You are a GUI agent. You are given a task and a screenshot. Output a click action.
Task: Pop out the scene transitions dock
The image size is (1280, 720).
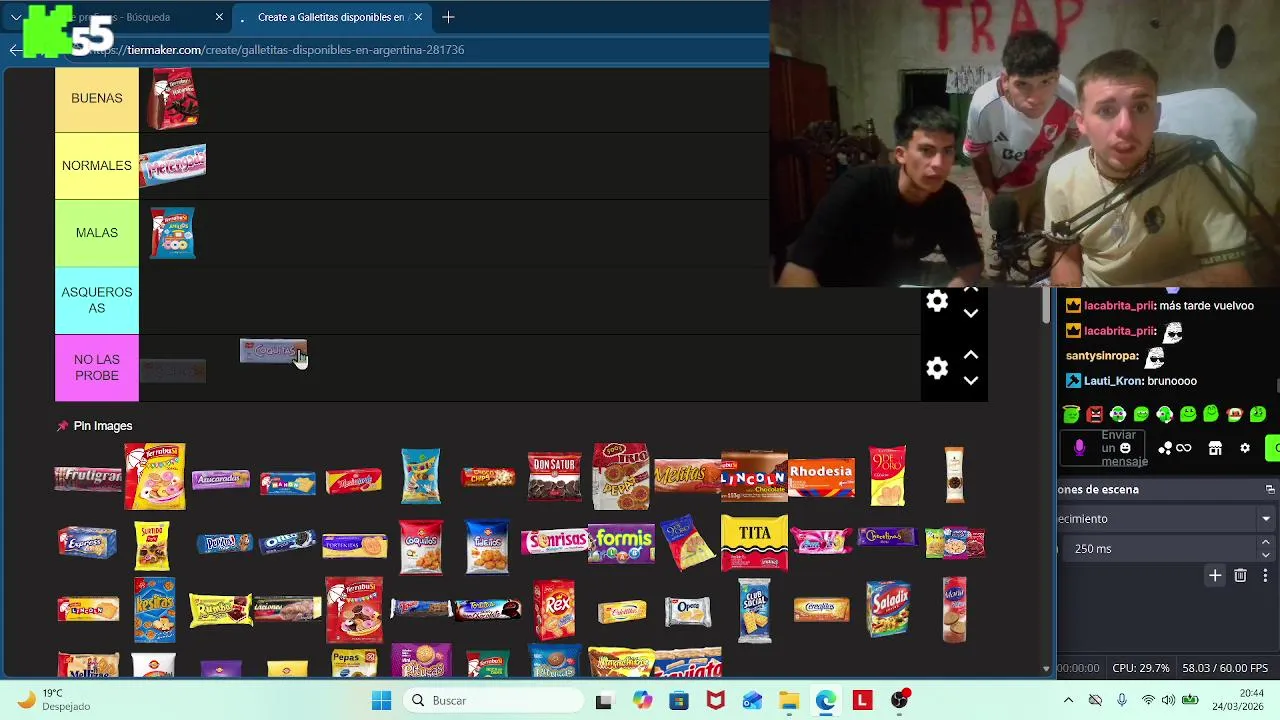(x=1270, y=490)
